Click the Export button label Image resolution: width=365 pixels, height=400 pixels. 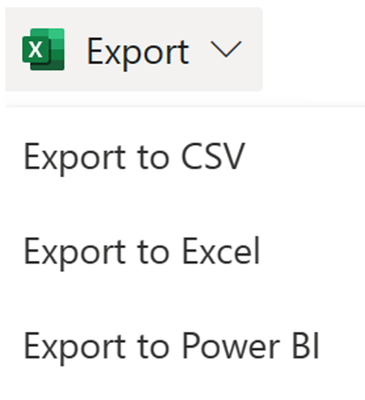(138, 52)
